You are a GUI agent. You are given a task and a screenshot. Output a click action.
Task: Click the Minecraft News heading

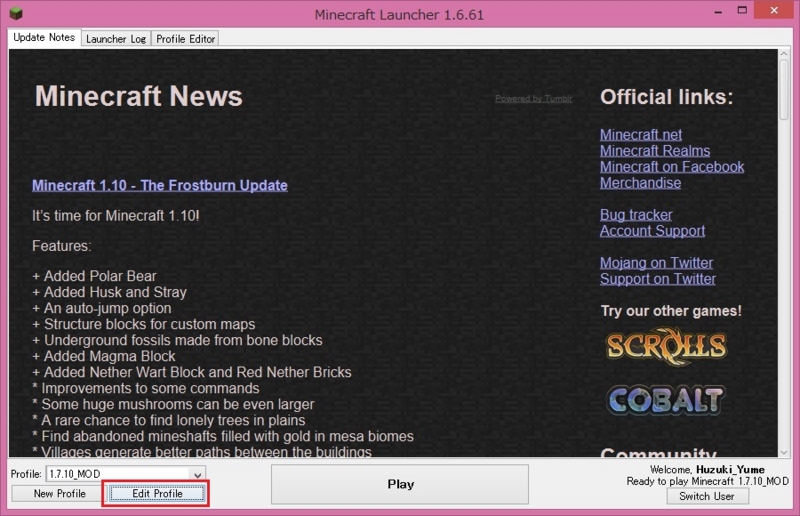pos(139,96)
